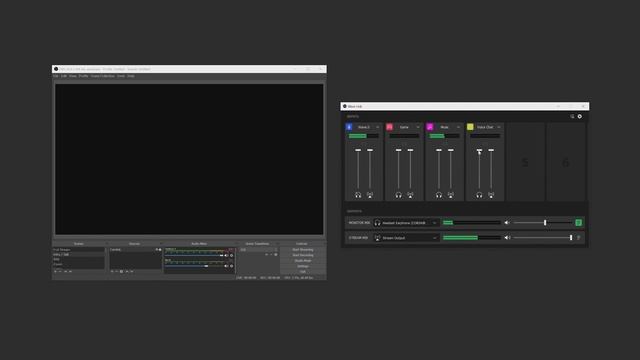Click Game channel monitor fader
This screenshot has height=360, width=640.
(398, 169)
